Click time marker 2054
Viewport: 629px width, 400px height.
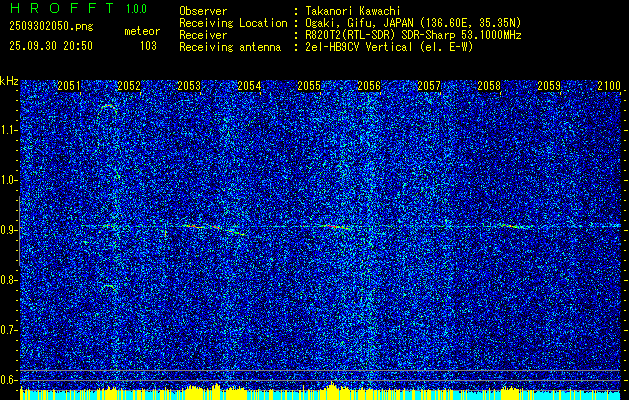point(249,86)
